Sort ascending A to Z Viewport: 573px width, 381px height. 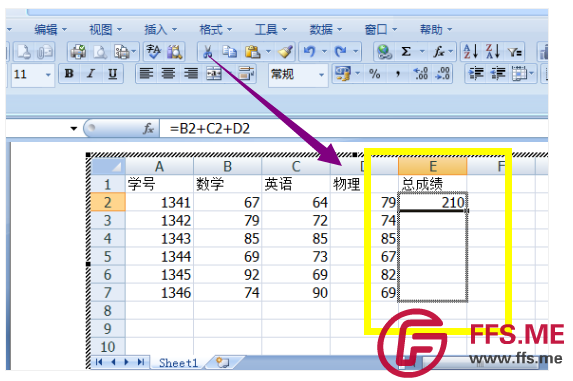pyautogui.click(x=470, y=52)
